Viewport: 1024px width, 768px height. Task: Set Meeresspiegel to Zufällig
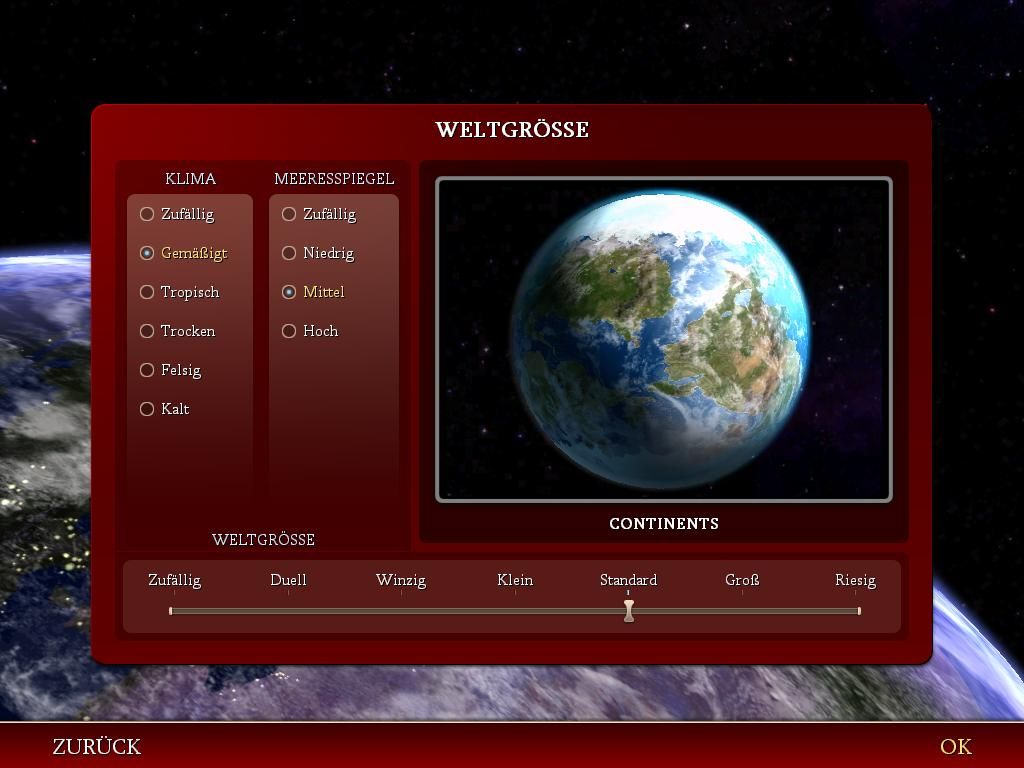(x=289, y=214)
